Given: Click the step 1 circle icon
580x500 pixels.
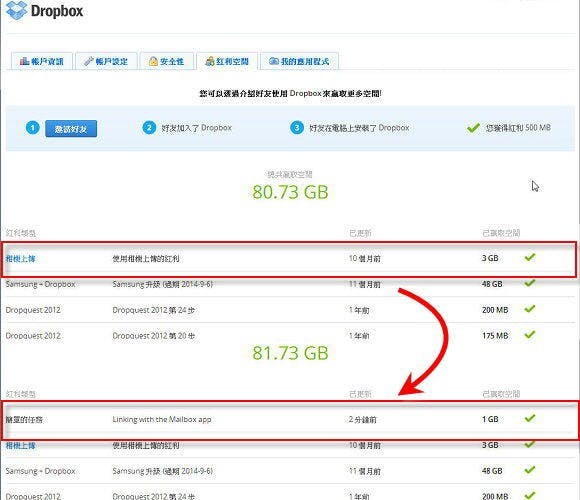Looking at the screenshot, I should pyautogui.click(x=33, y=128).
